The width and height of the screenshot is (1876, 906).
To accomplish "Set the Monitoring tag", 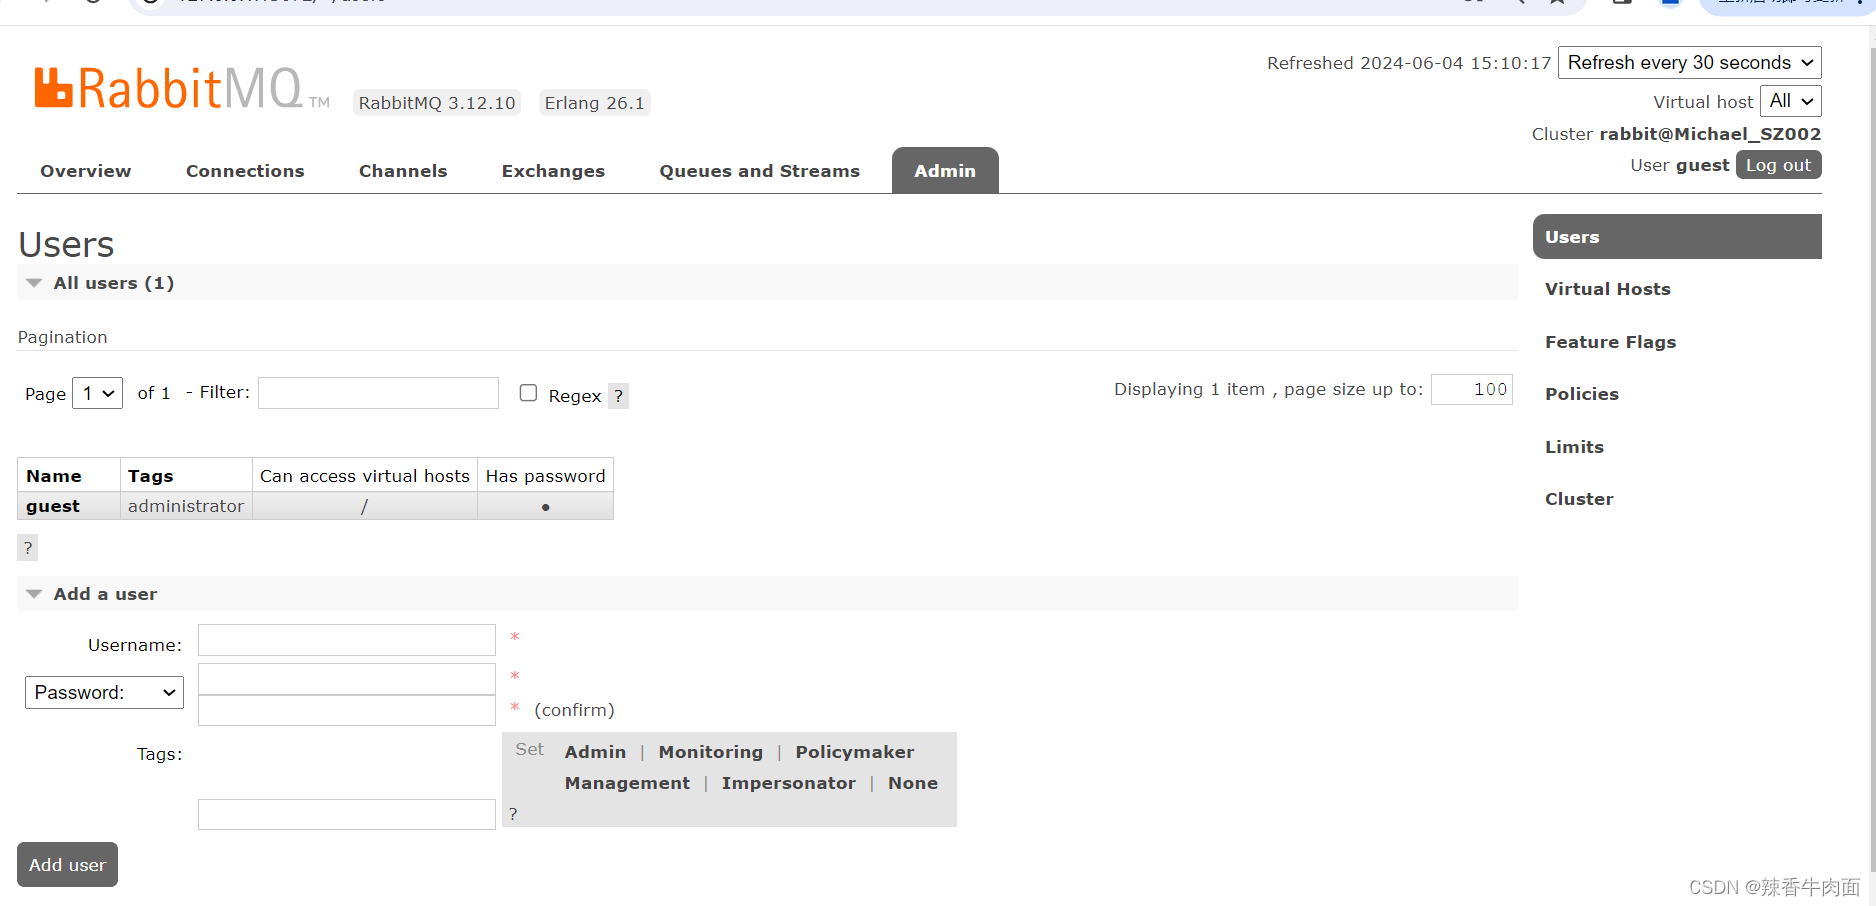I will [710, 752].
